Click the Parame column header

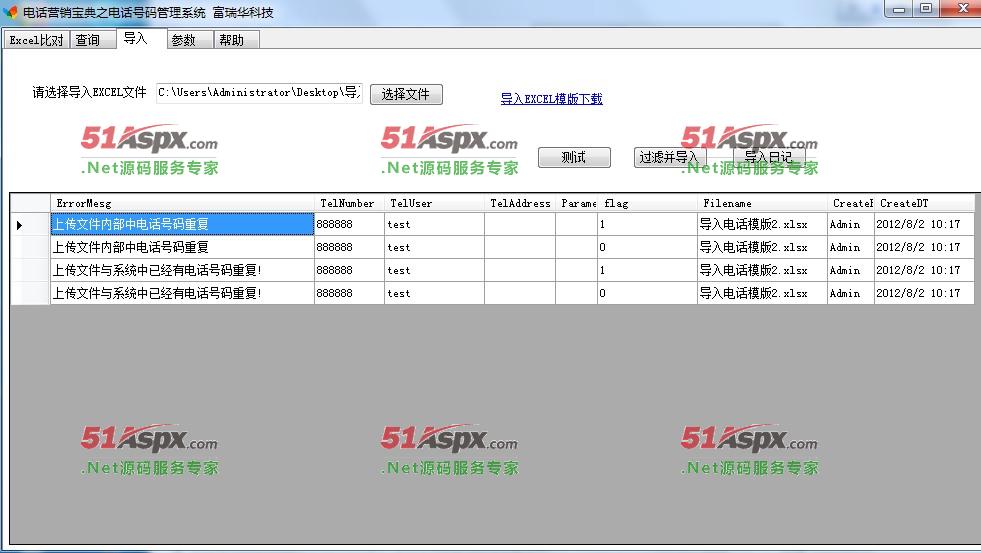point(576,203)
